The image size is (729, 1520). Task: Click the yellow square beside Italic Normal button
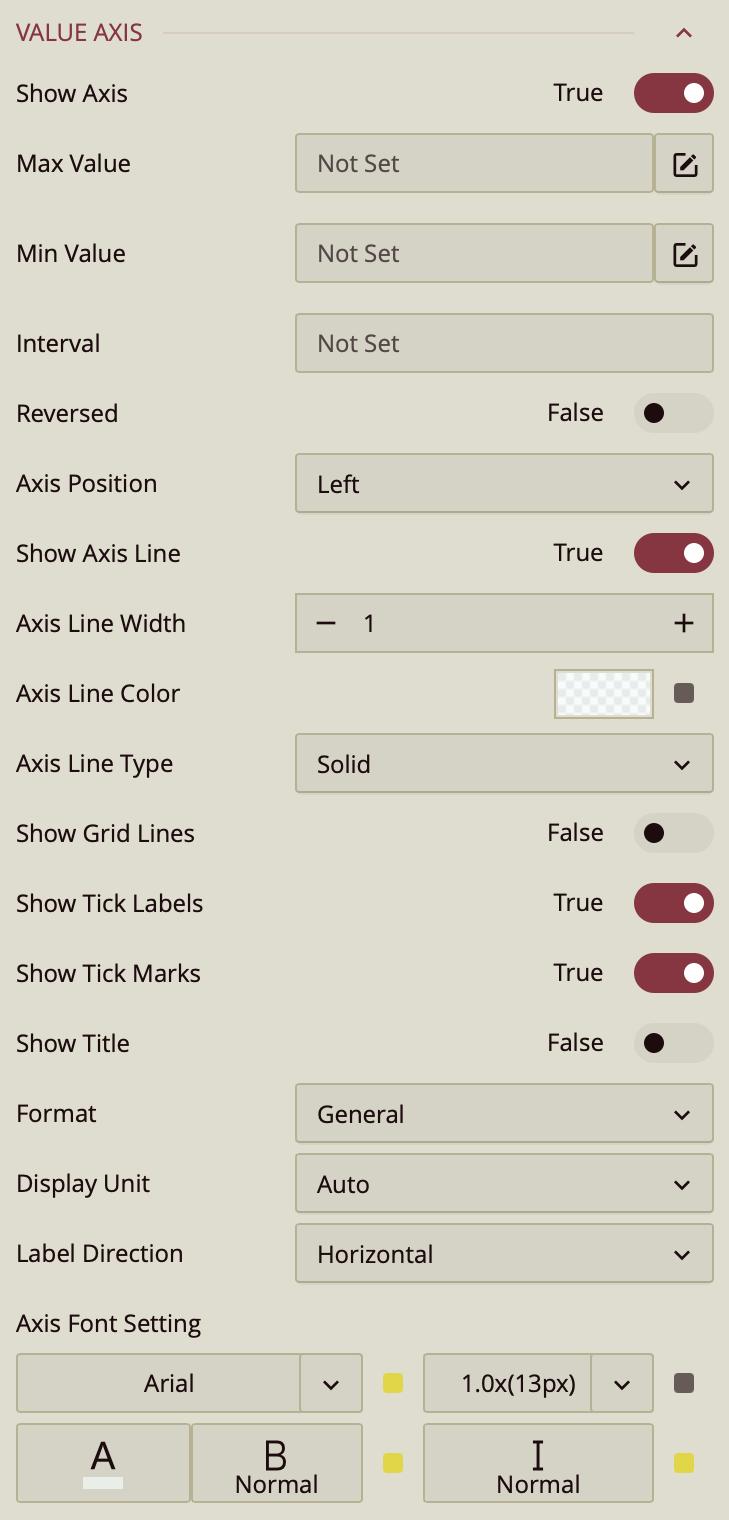[x=684, y=1463]
